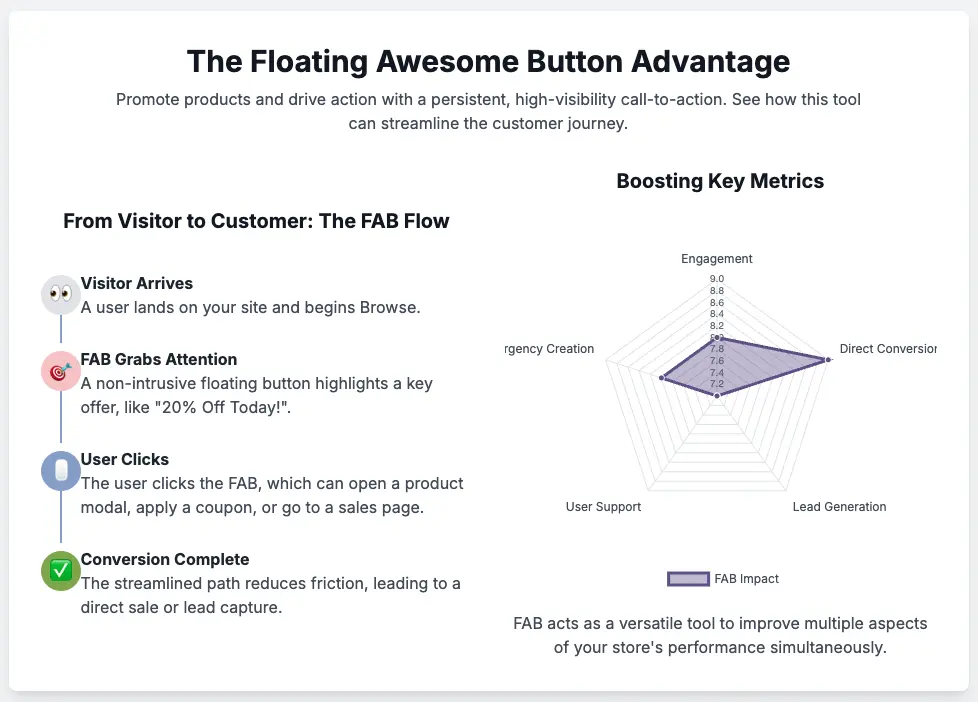Screen dimensions: 978x702
Task: Toggle the FAB Impact legend item
Action: click(x=723, y=579)
